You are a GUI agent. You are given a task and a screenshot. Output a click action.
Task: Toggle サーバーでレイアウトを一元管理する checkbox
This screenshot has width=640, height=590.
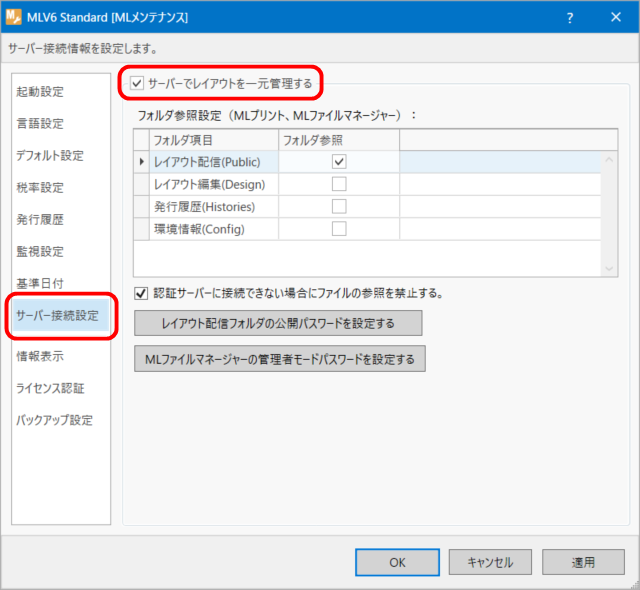[137, 84]
